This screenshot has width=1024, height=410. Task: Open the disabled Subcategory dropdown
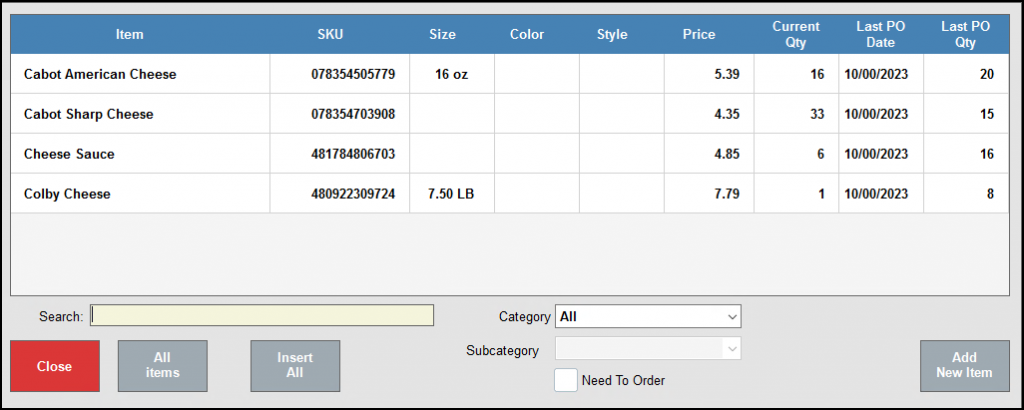coord(648,349)
